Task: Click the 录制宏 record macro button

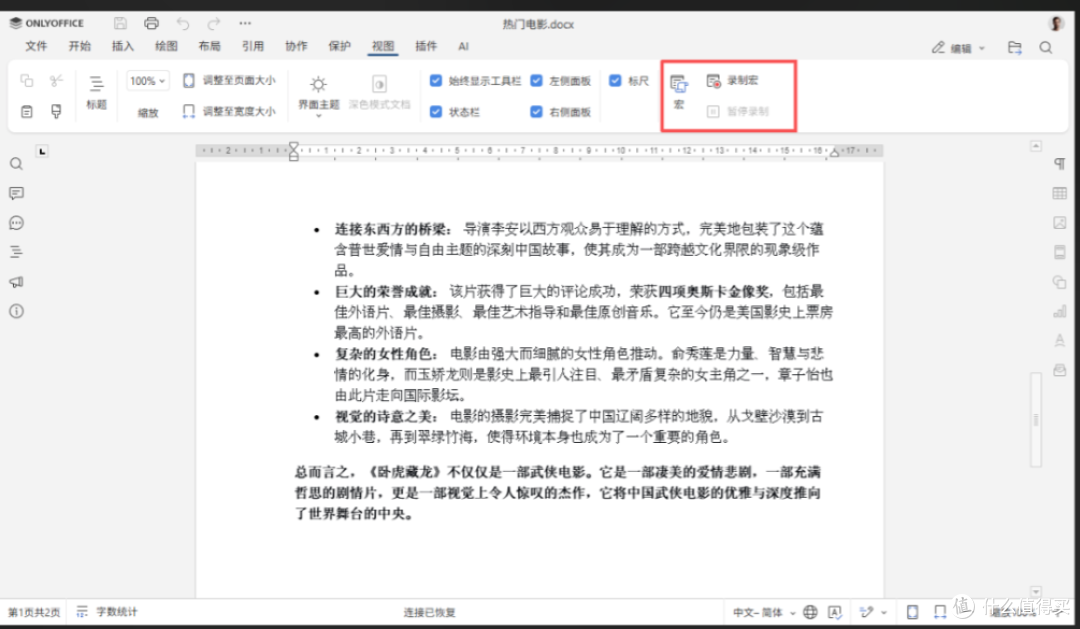Action: click(733, 81)
